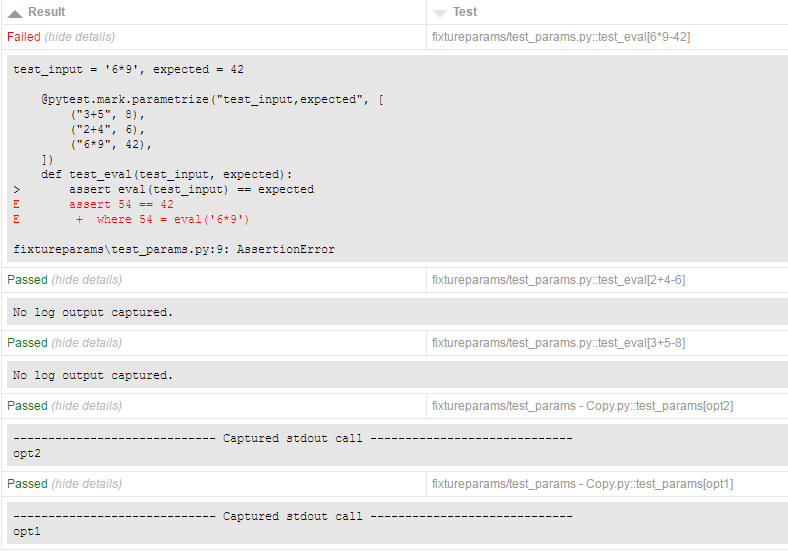Click the test_eval[6*9-42] test name
The width and height of the screenshot is (788, 556).
(x=561, y=37)
